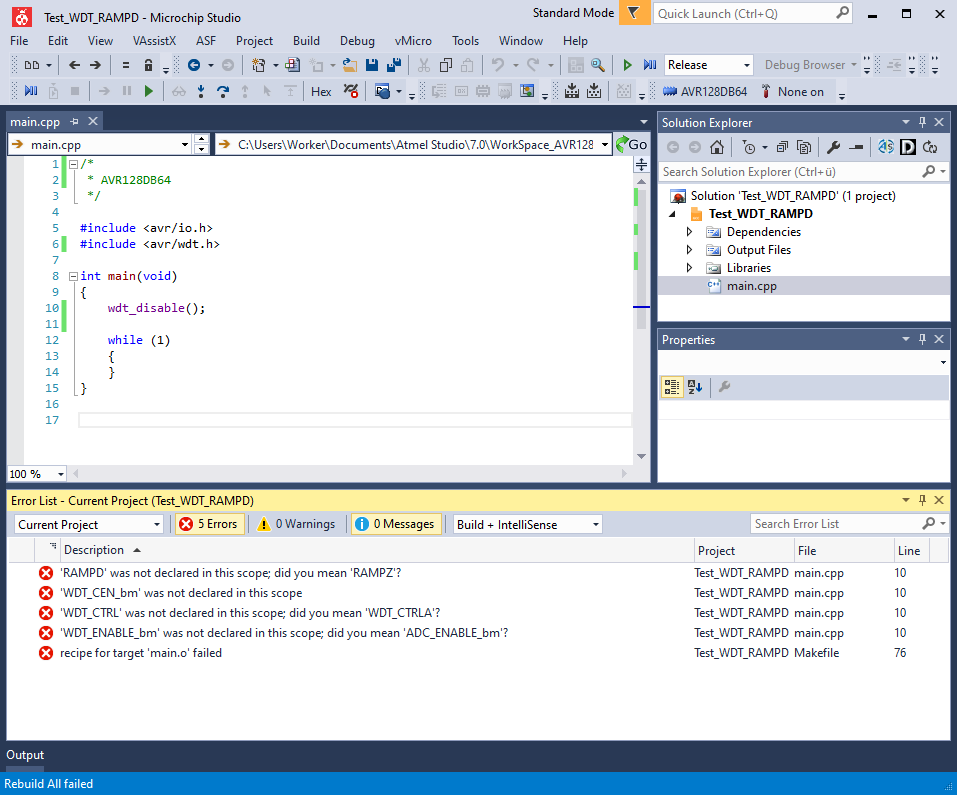Open the vMicro menu
957x795 pixels.
(x=413, y=41)
